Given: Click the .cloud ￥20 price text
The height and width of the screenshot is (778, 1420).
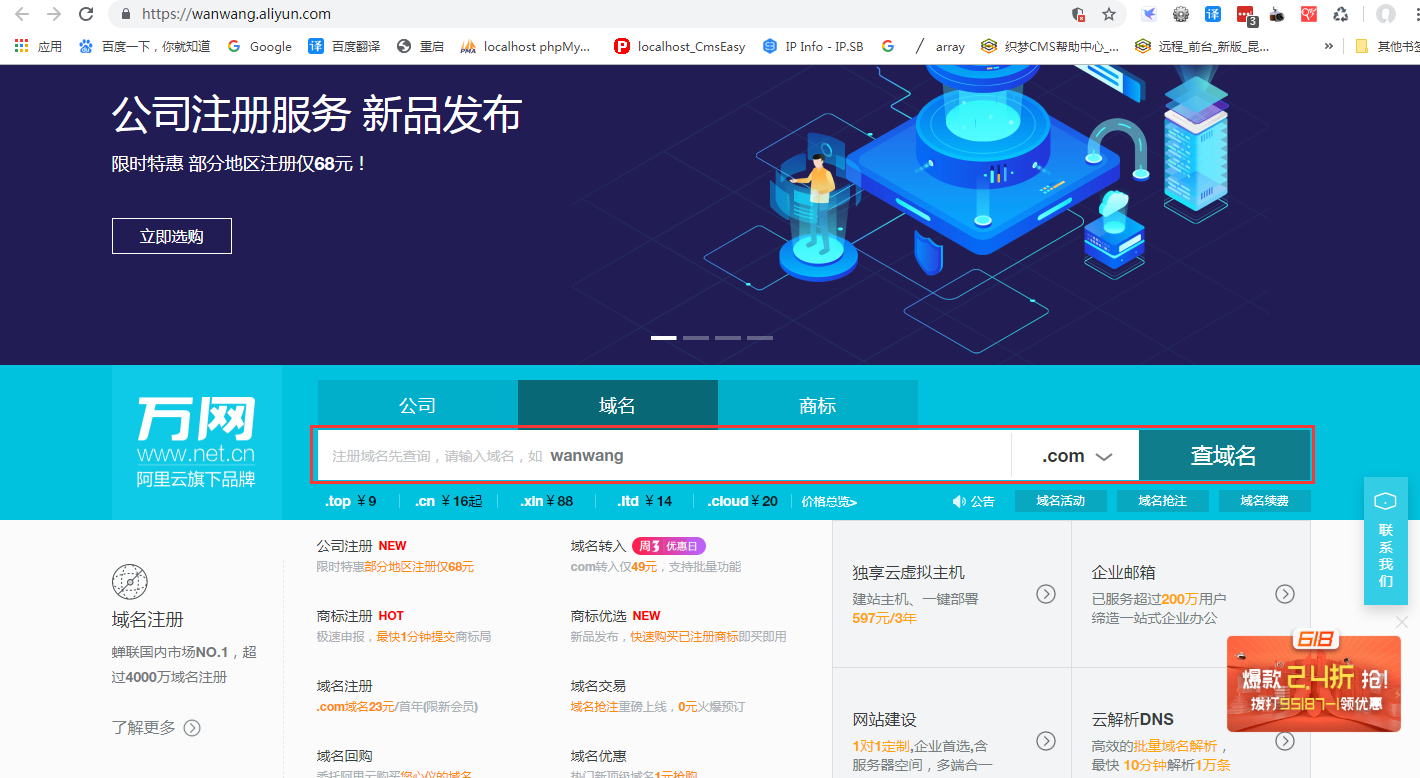Looking at the screenshot, I should [x=742, y=501].
